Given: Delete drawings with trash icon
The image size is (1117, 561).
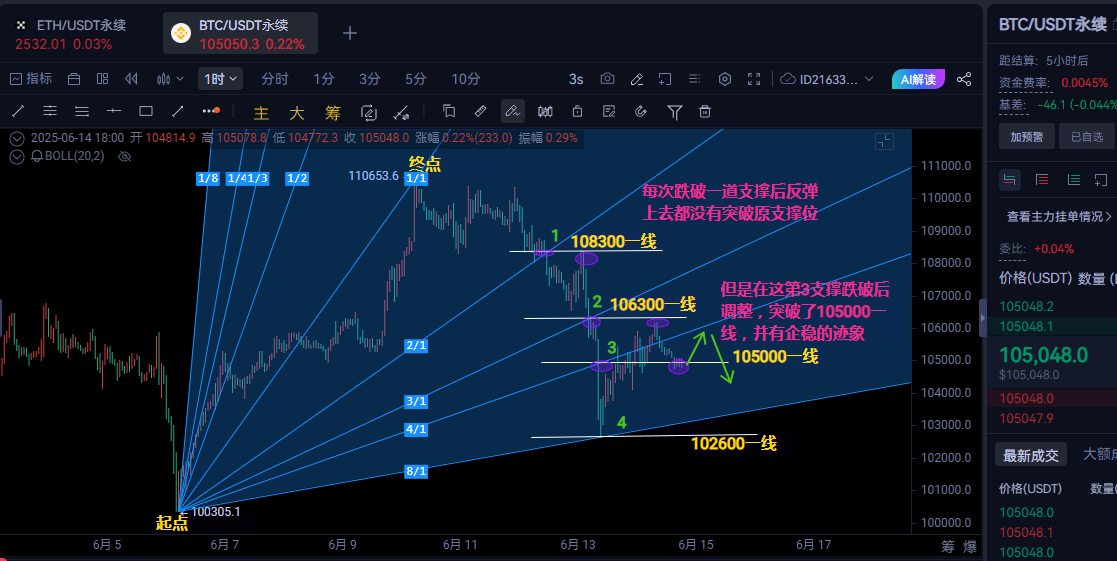Looking at the screenshot, I should 705,111.
